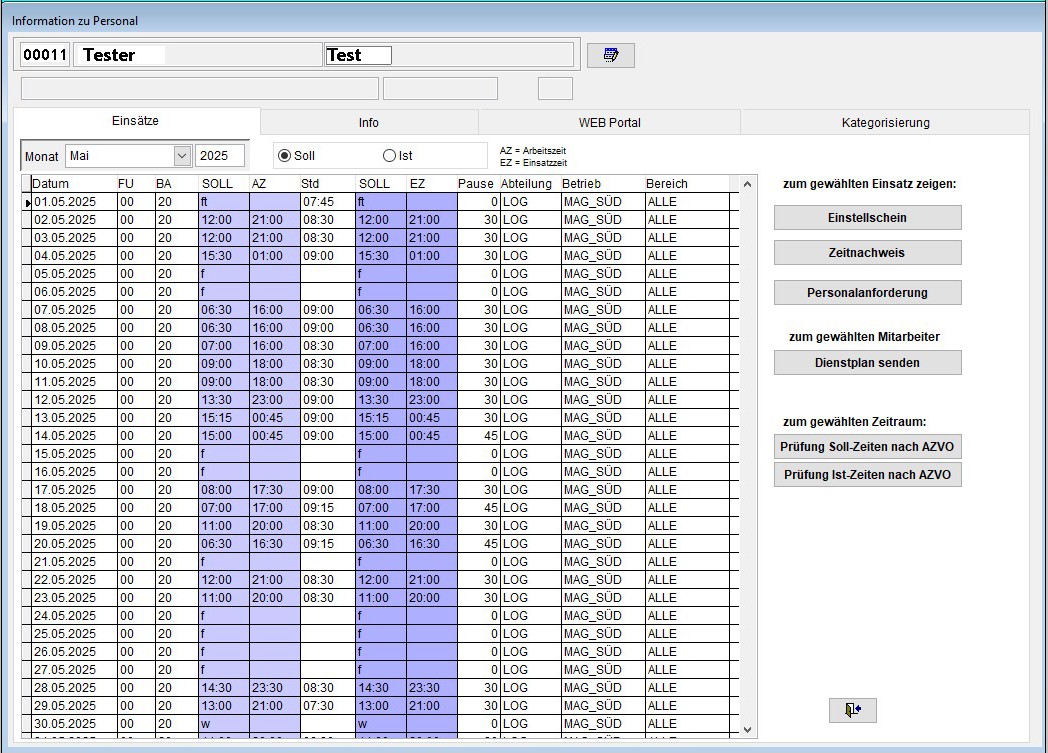Click Std cell 07:30 on 29.05.2025
This screenshot has width=1048, height=753.
pyautogui.click(x=328, y=706)
